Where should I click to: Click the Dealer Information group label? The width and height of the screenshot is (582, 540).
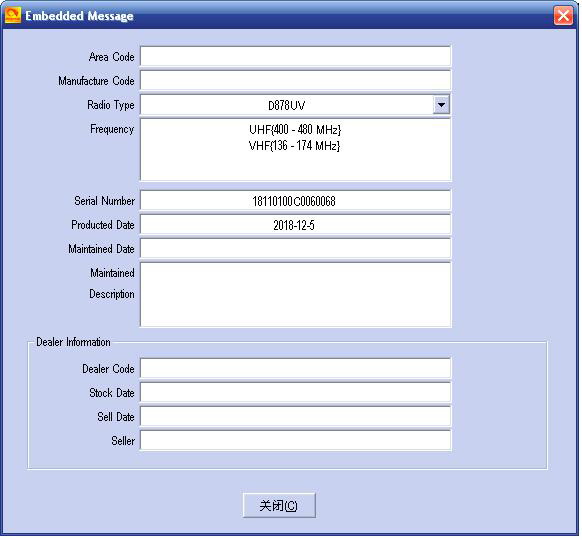pyautogui.click(x=74, y=343)
